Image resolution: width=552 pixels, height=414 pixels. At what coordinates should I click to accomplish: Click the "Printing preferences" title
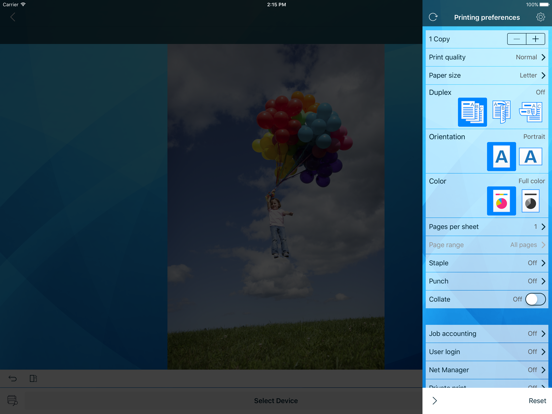click(x=487, y=17)
